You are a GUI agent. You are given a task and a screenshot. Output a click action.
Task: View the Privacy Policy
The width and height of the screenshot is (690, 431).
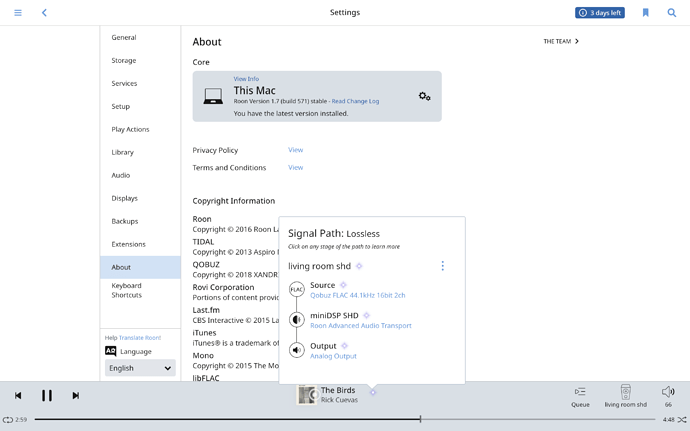[x=295, y=150]
